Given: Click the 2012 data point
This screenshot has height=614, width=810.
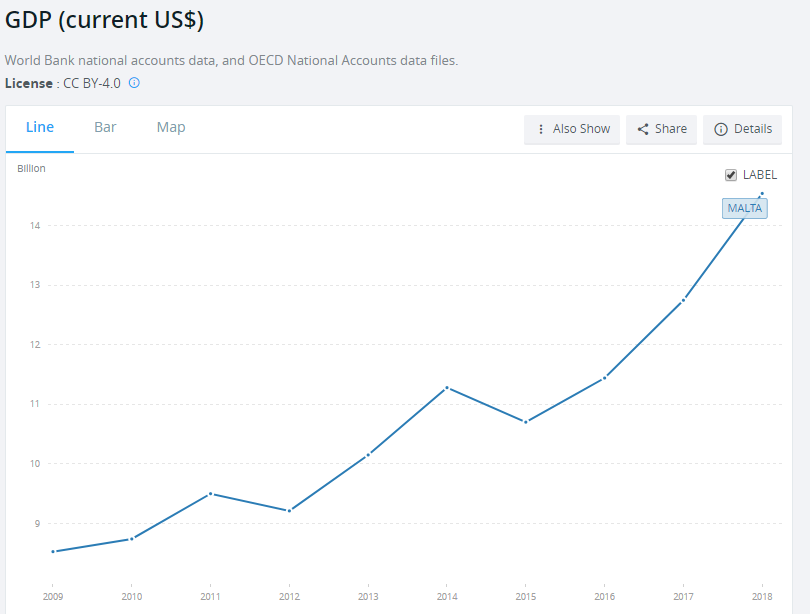Looking at the screenshot, I should click(289, 511).
